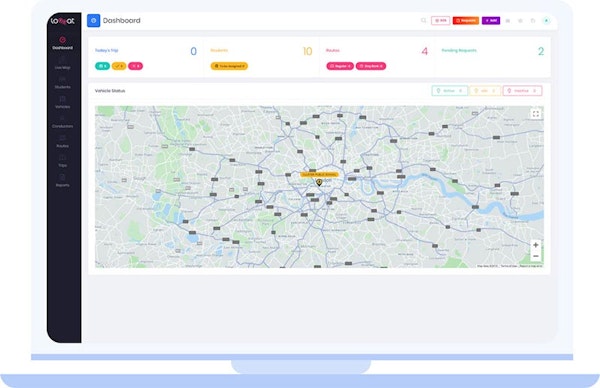Click the school location pin on the map

[x=319, y=182]
